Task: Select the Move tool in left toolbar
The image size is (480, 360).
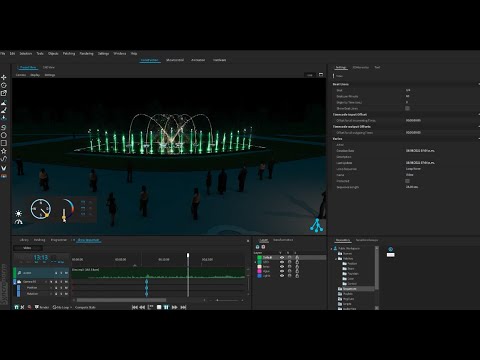Action: click(4, 77)
